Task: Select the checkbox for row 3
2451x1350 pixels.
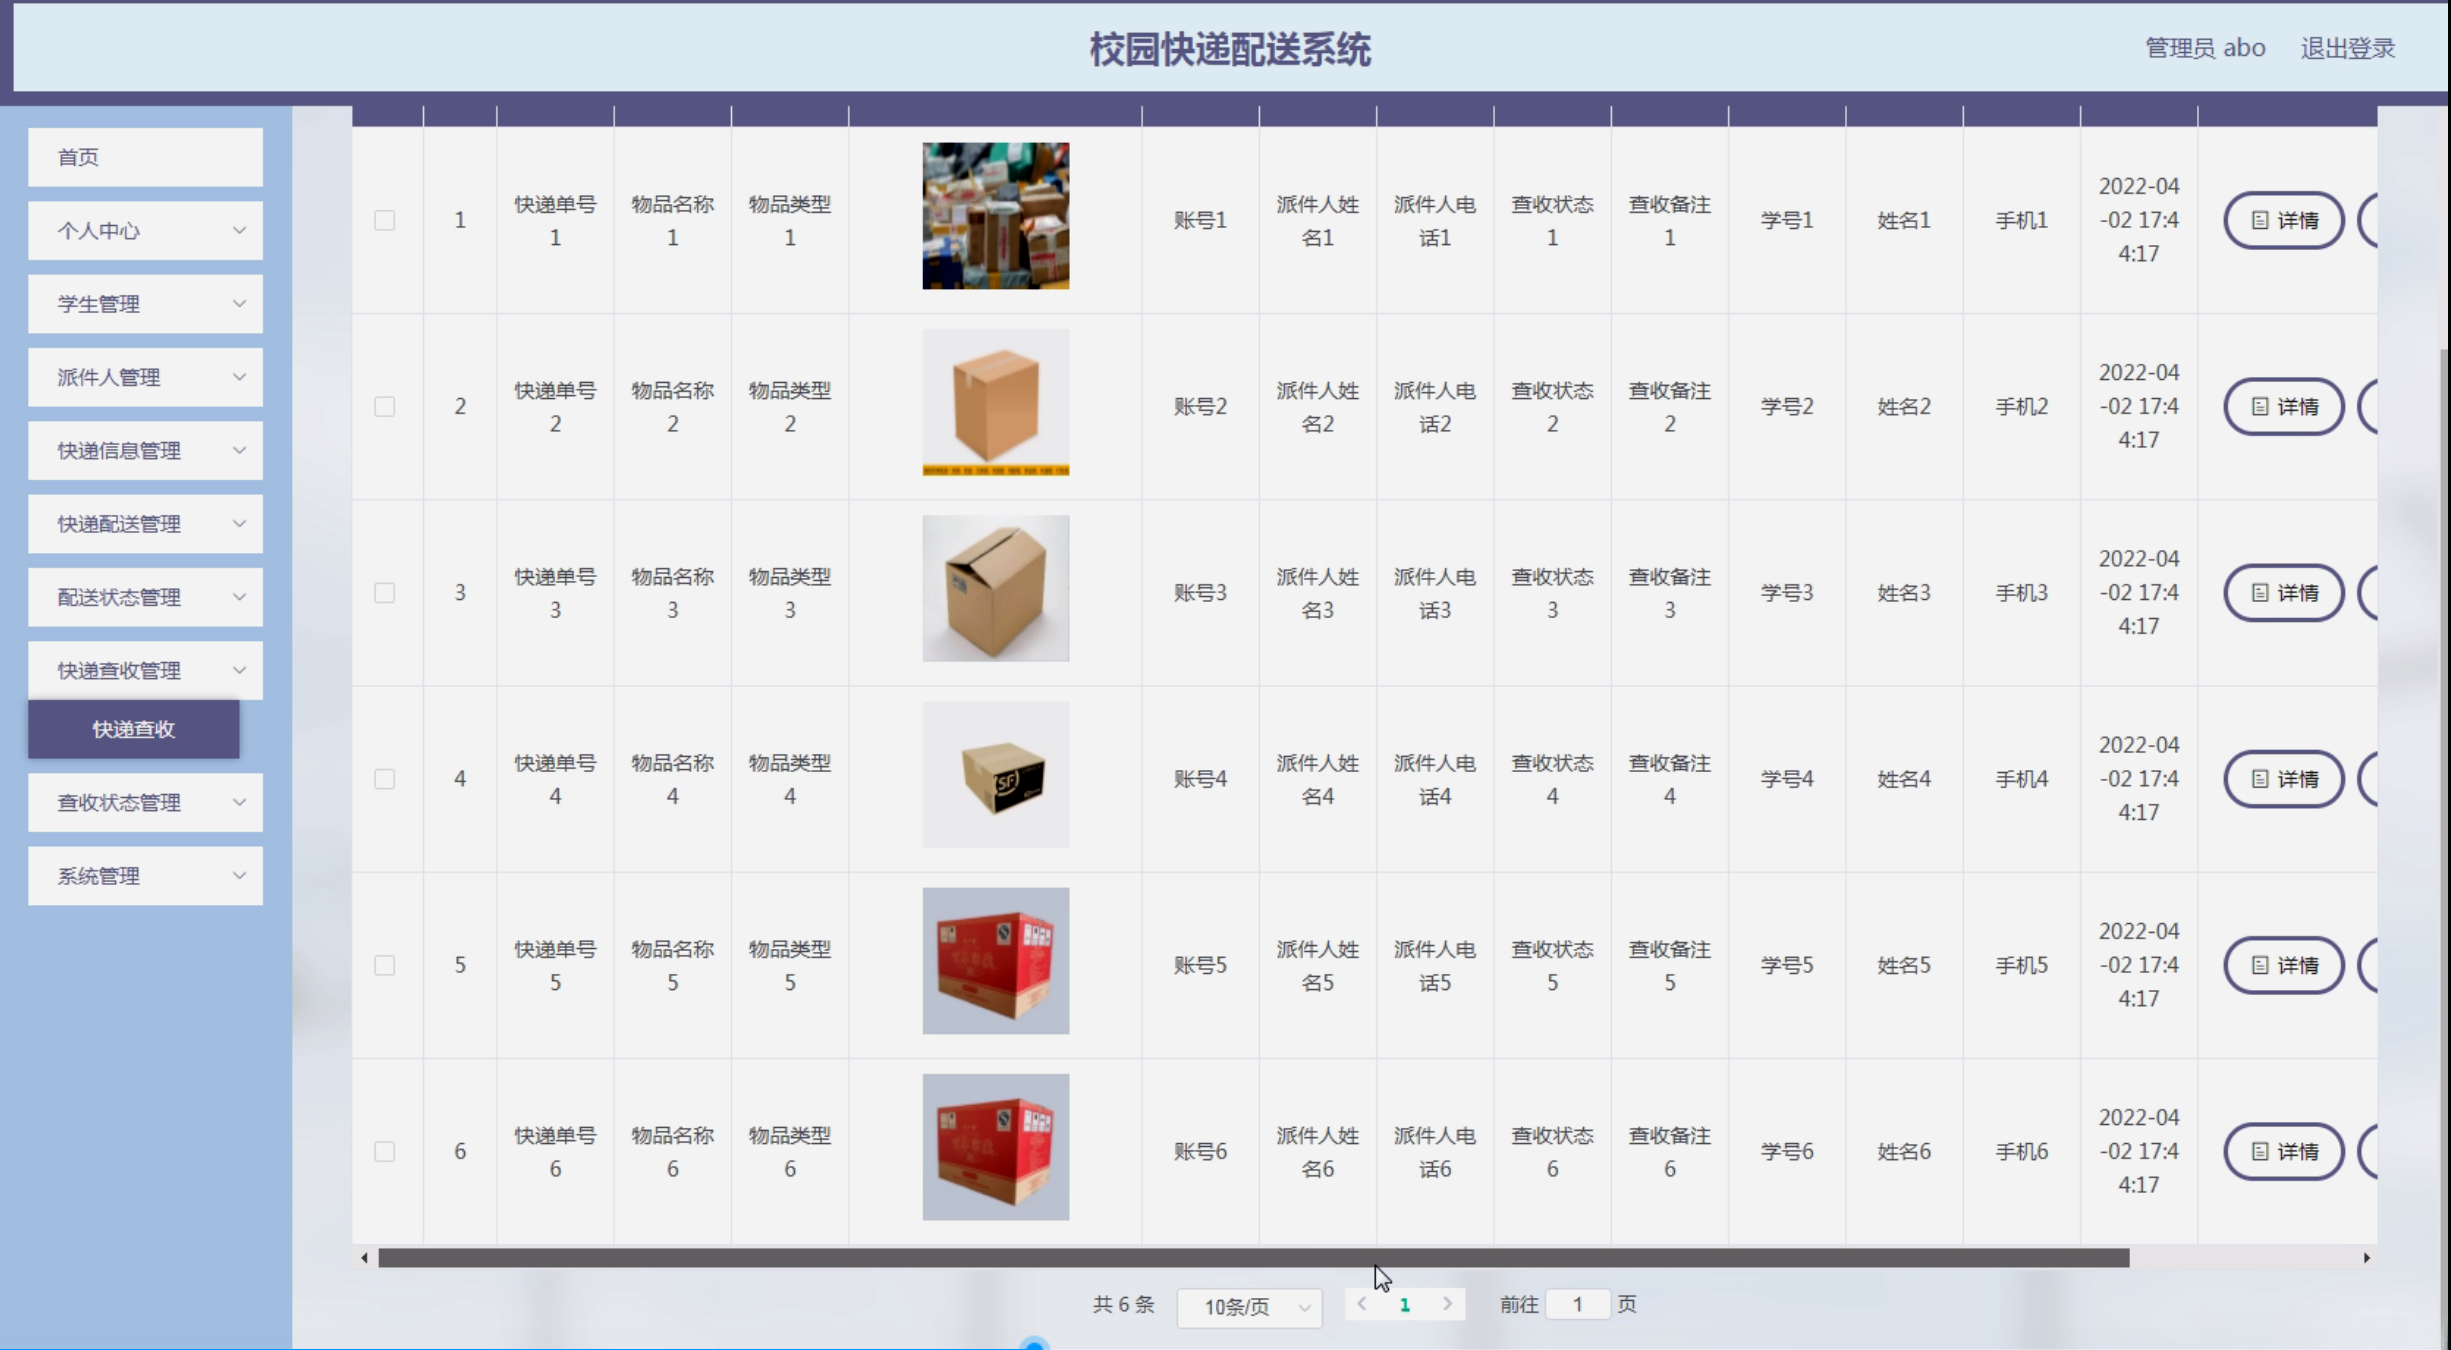Action: [385, 593]
